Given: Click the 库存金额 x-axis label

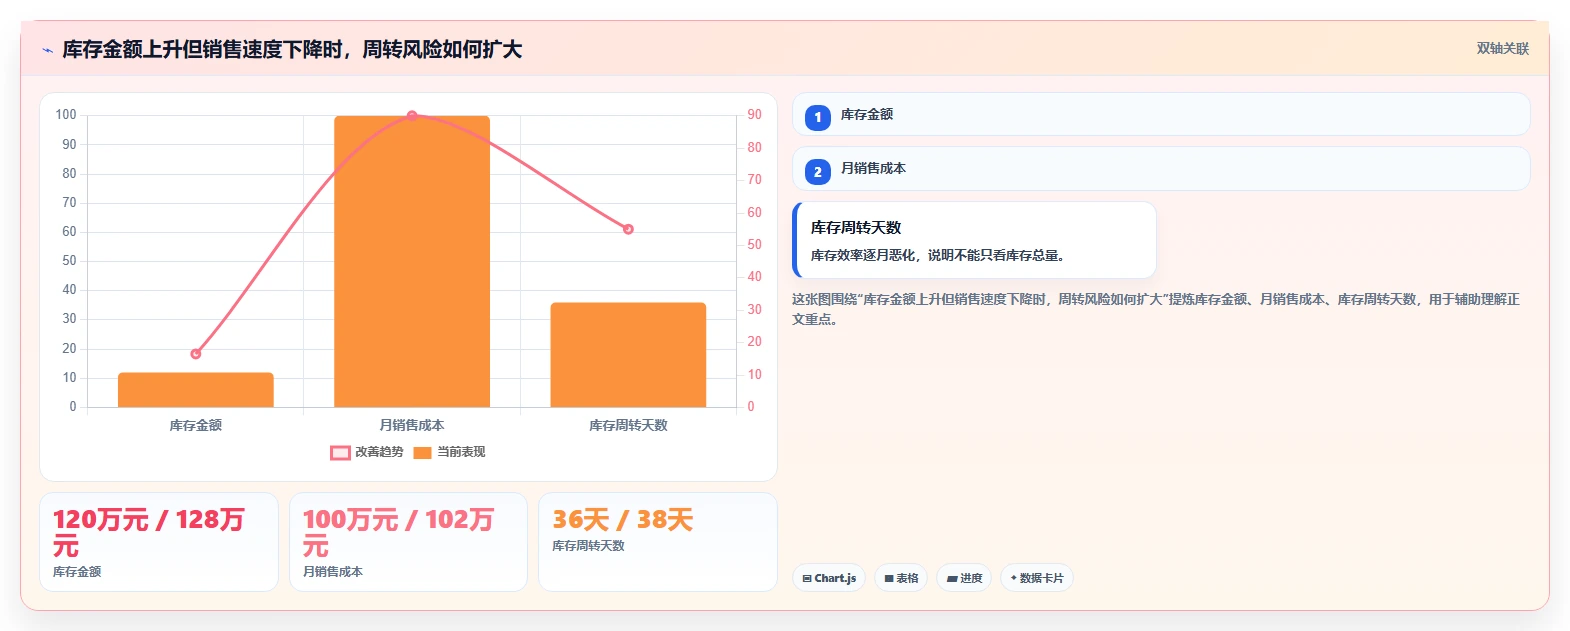Looking at the screenshot, I should coord(196,426).
